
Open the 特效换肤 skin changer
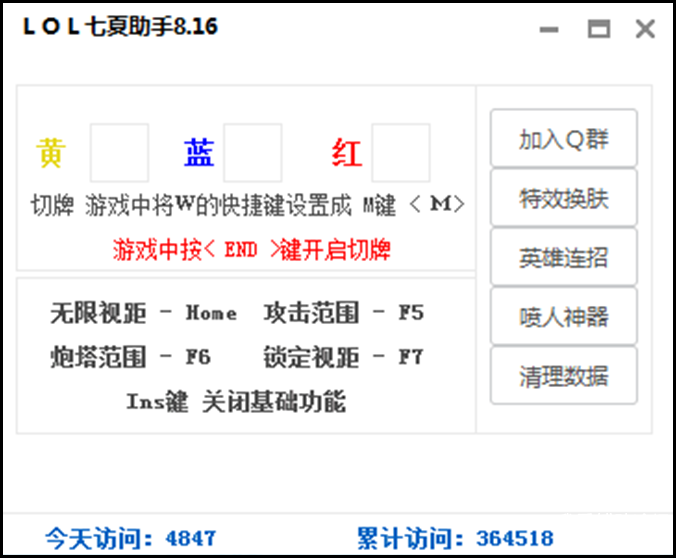[x=563, y=198]
